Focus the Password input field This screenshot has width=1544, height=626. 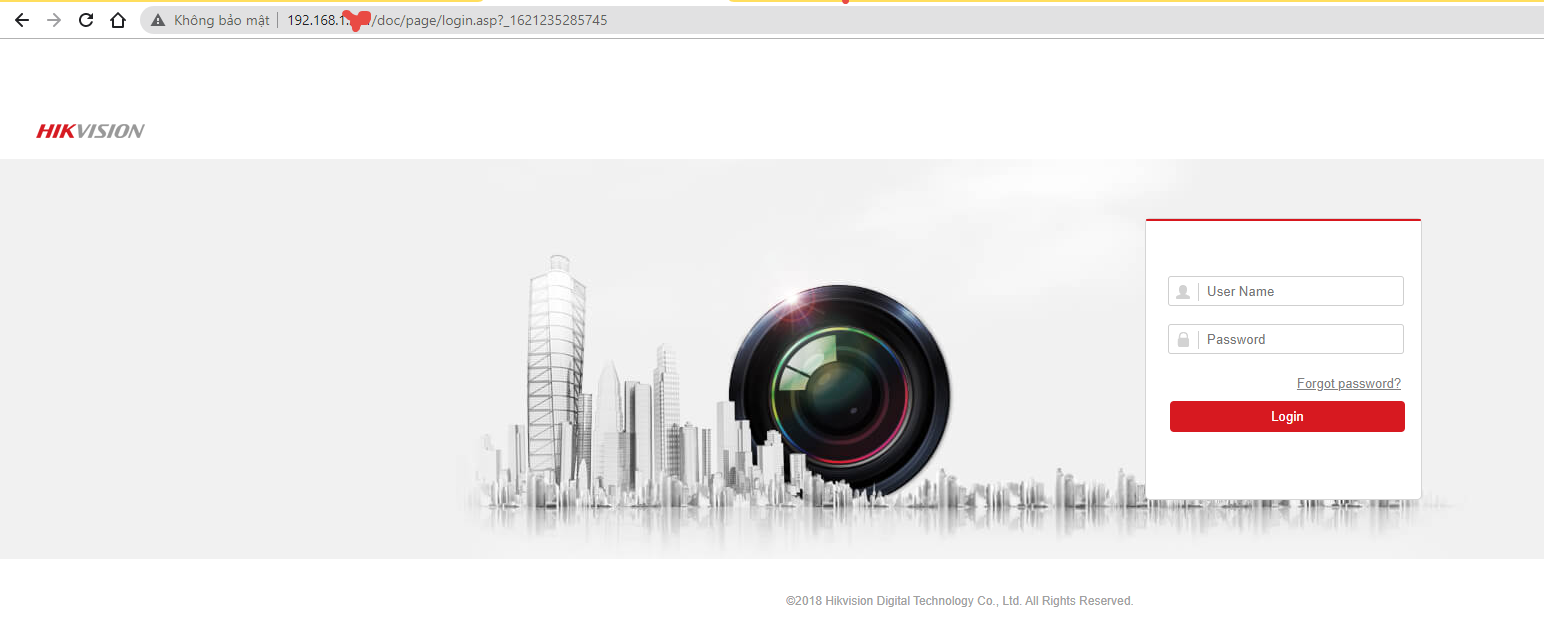pos(1300,340)
